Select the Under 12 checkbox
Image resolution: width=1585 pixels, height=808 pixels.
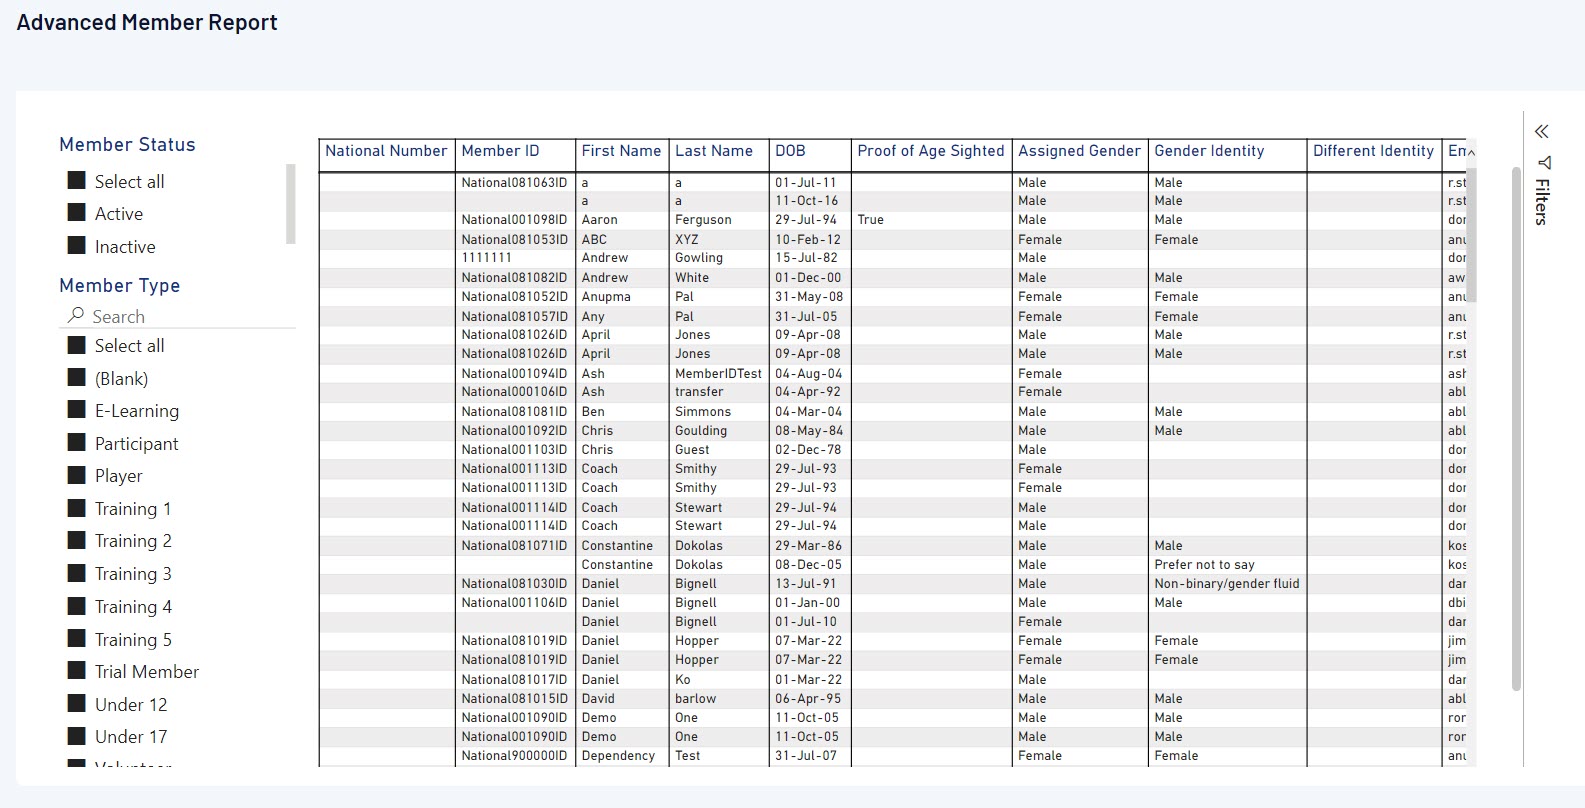click(x=77, y=704)
